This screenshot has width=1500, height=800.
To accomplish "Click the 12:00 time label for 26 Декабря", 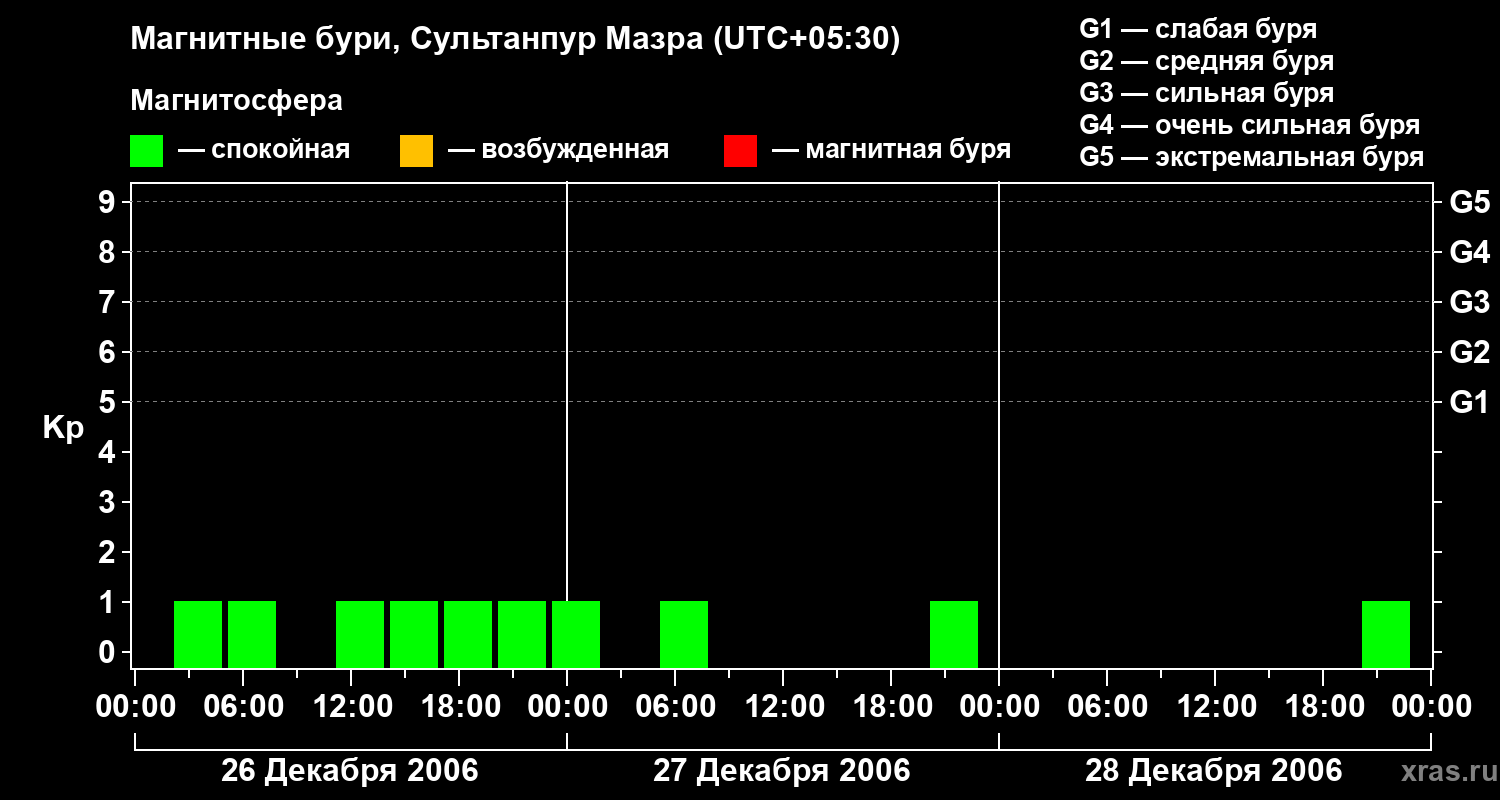I will click(351, 707).
